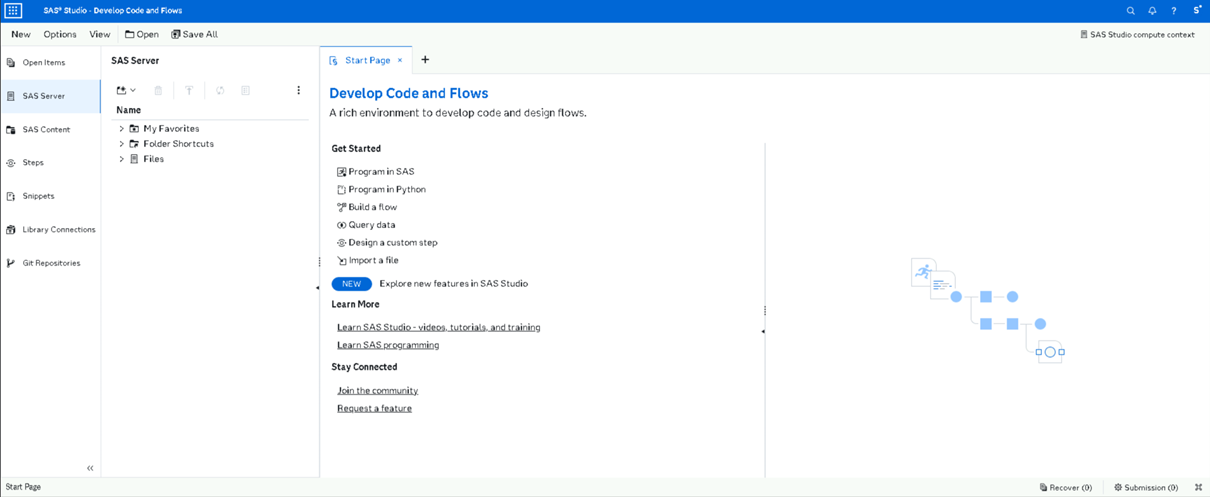
Task: Collapse the navigation pane with double chevron
Action: pos(90,468)
